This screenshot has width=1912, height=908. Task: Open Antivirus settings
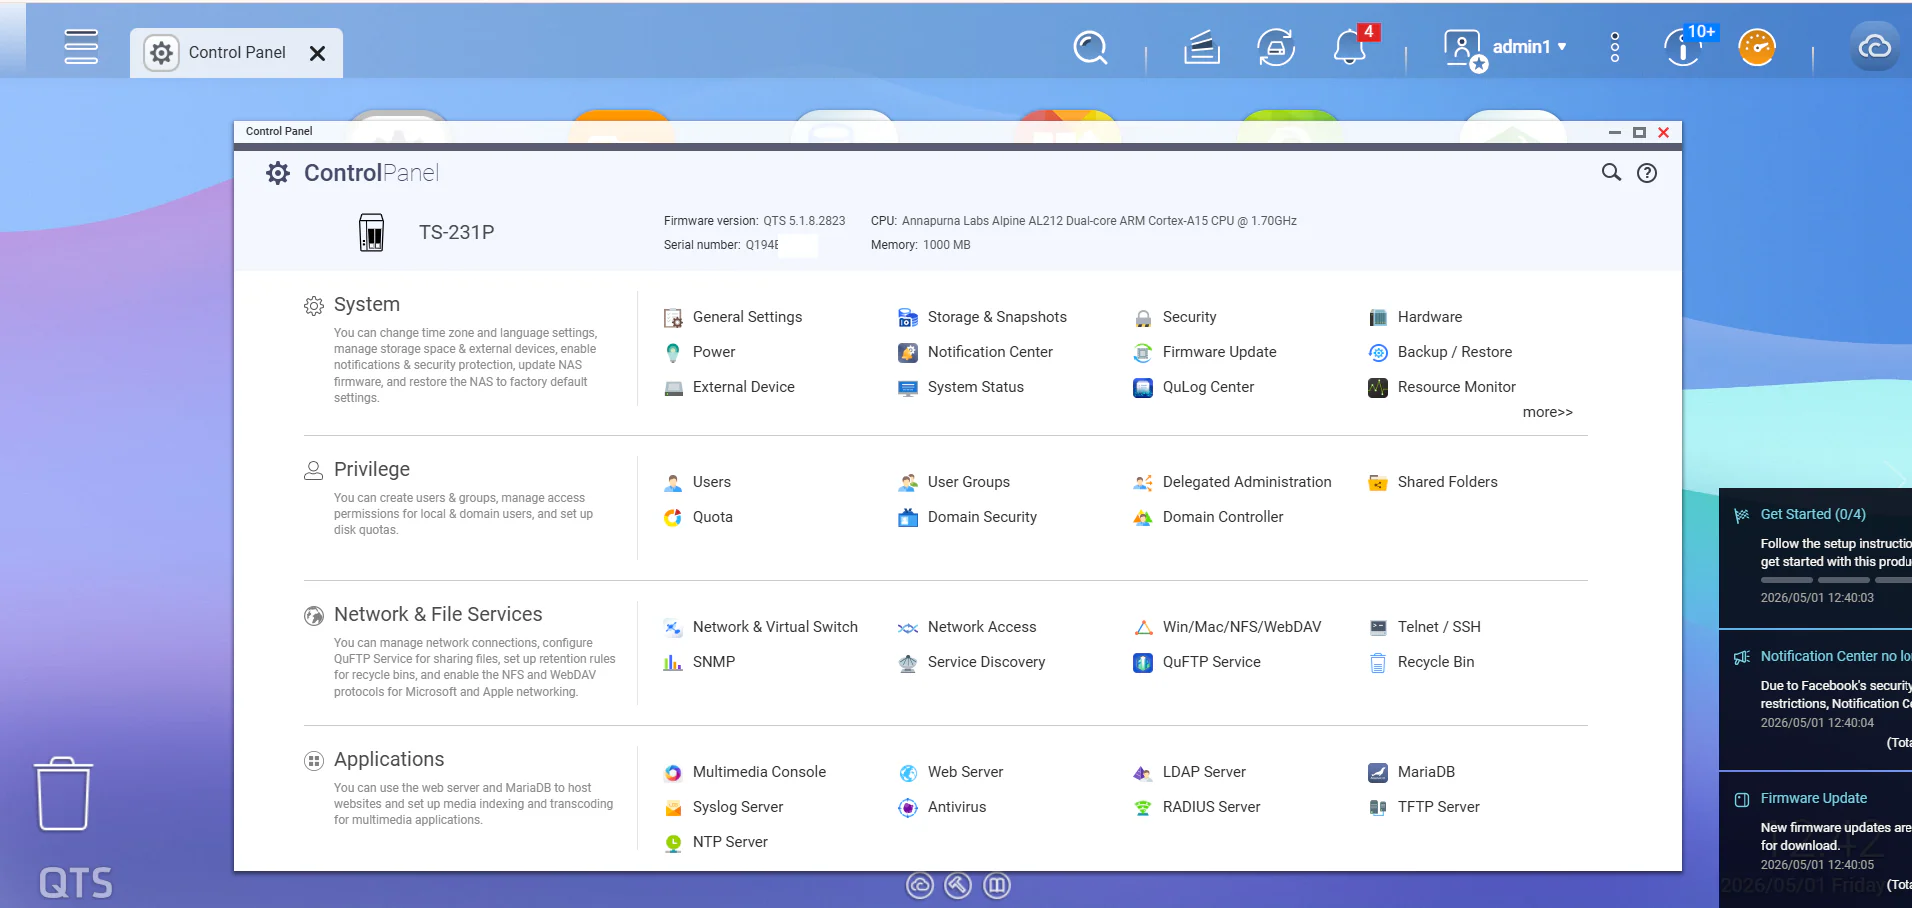pyautogui.click(x=942, y=807)
